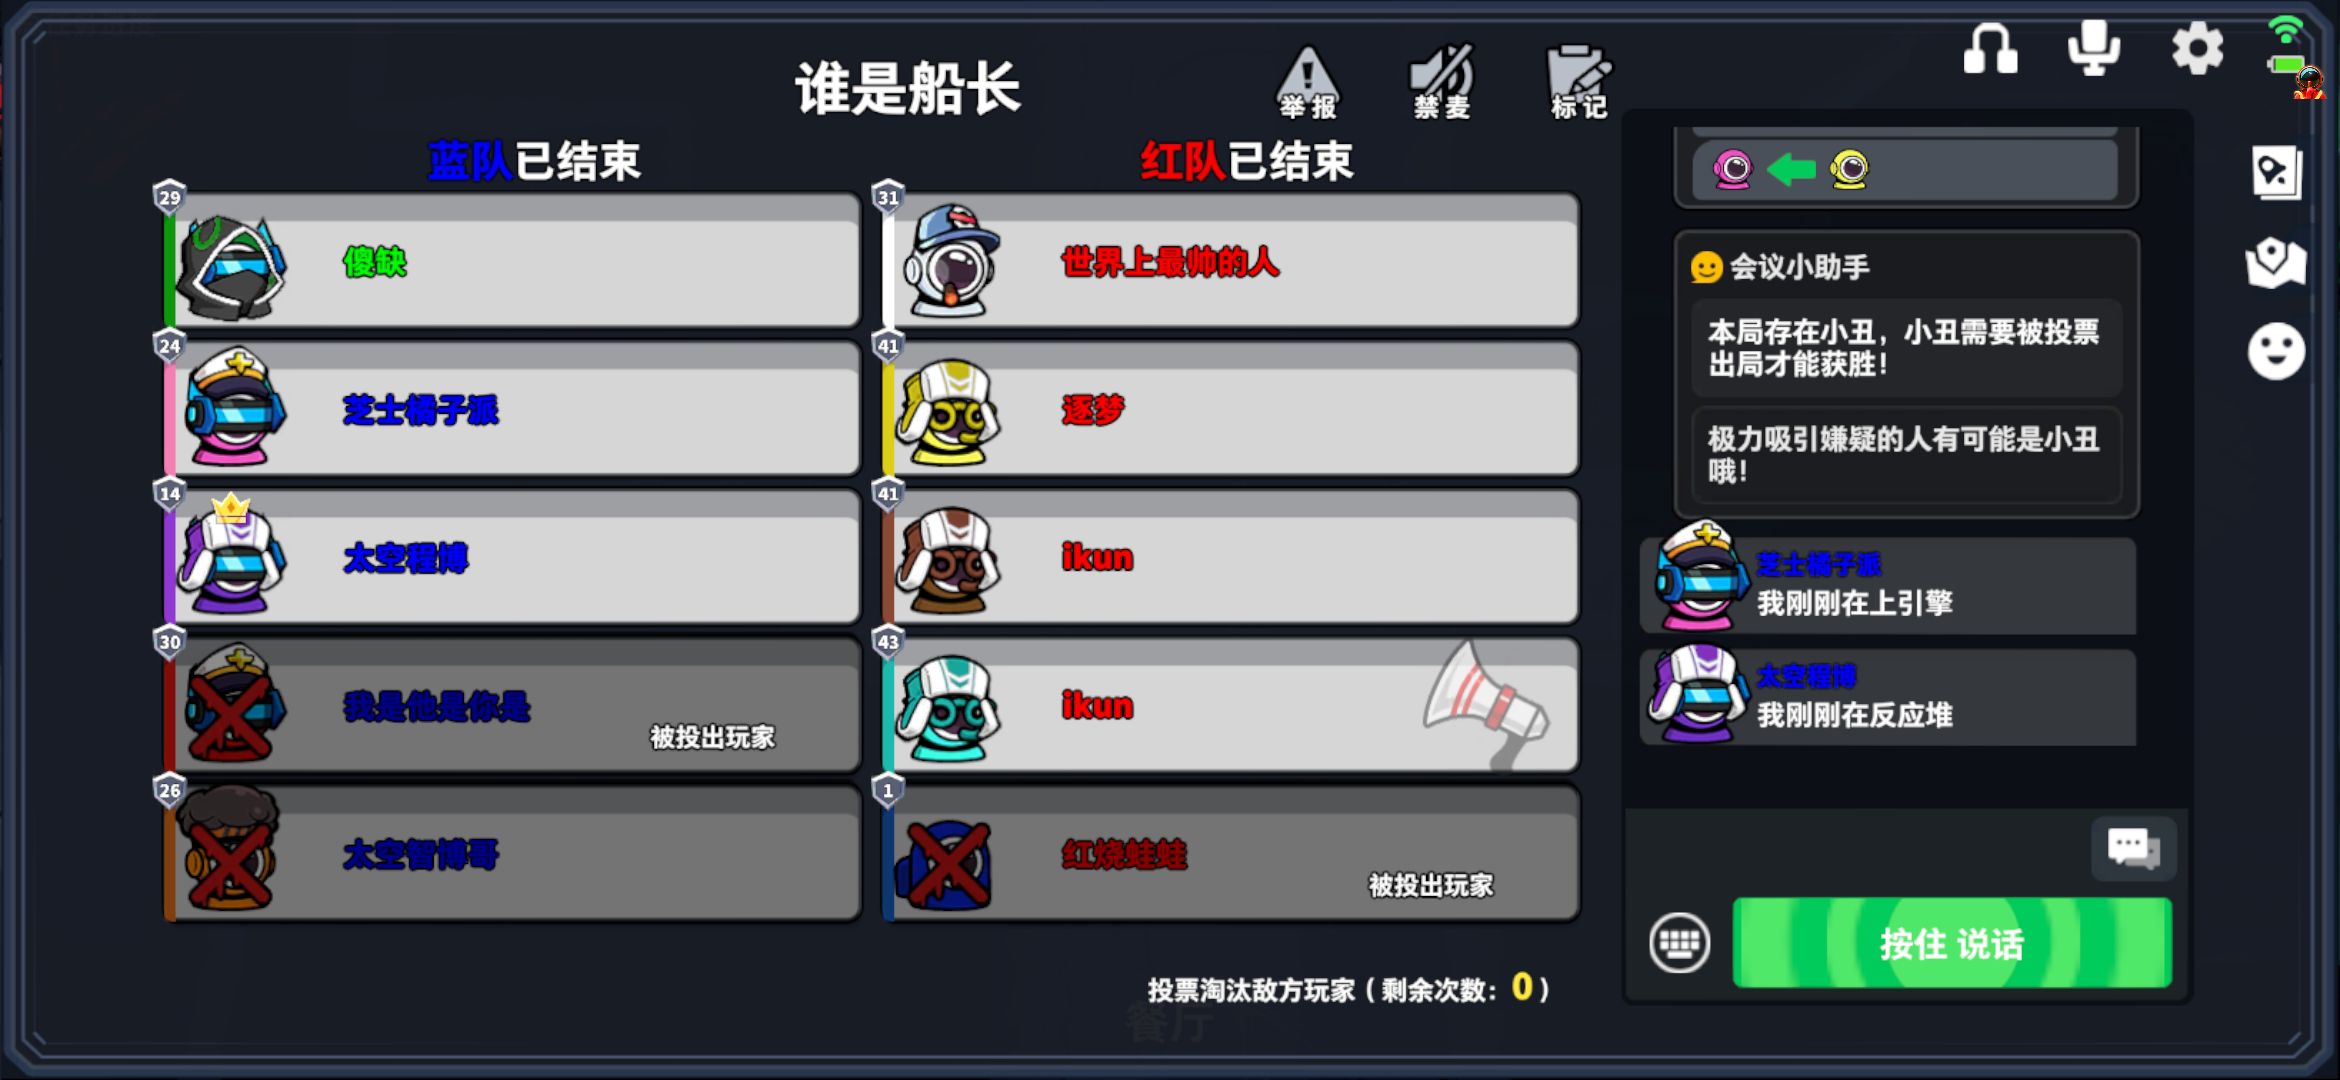The width and height of the screenshot is (2340, 1080).
Task: Select player 芝士橘子派 in blue team
Action: pos(511,409)
